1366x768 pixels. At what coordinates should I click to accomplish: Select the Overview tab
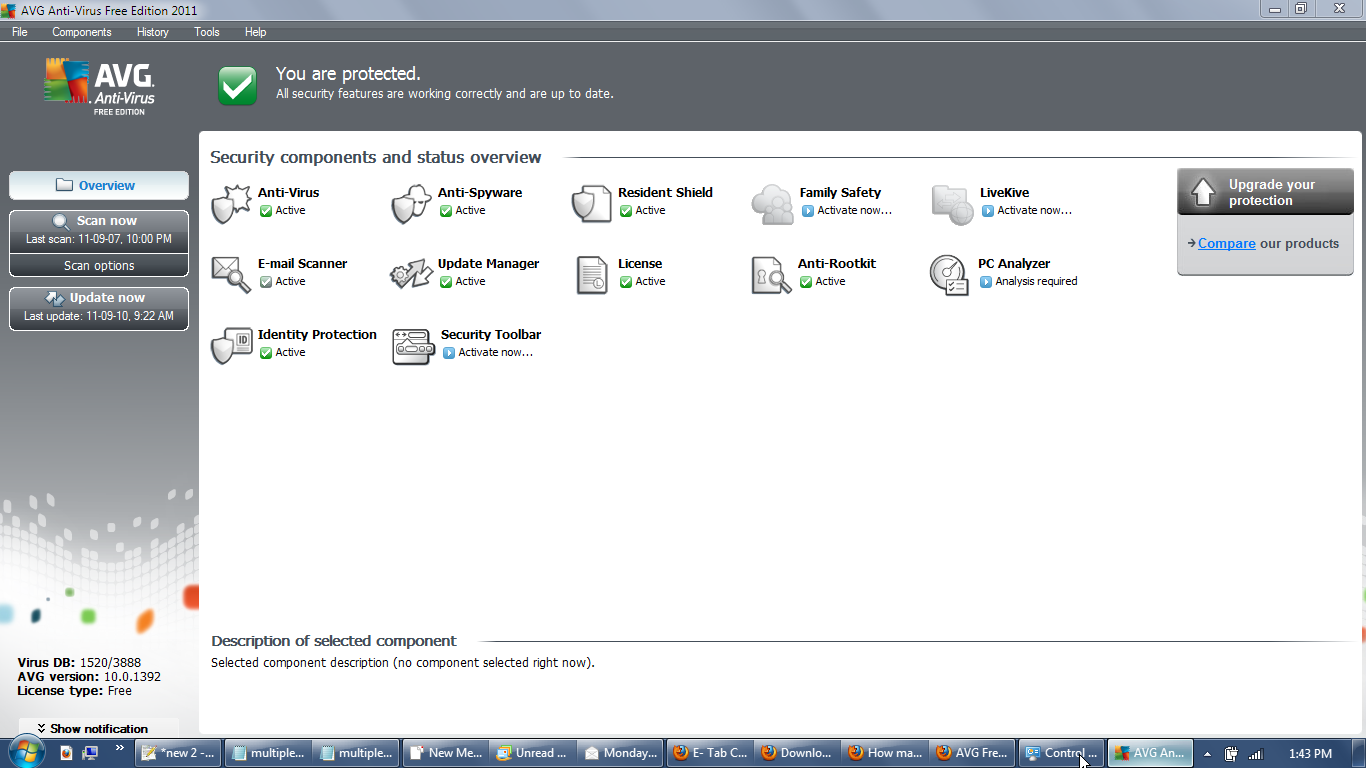click(x=99, y=185)
